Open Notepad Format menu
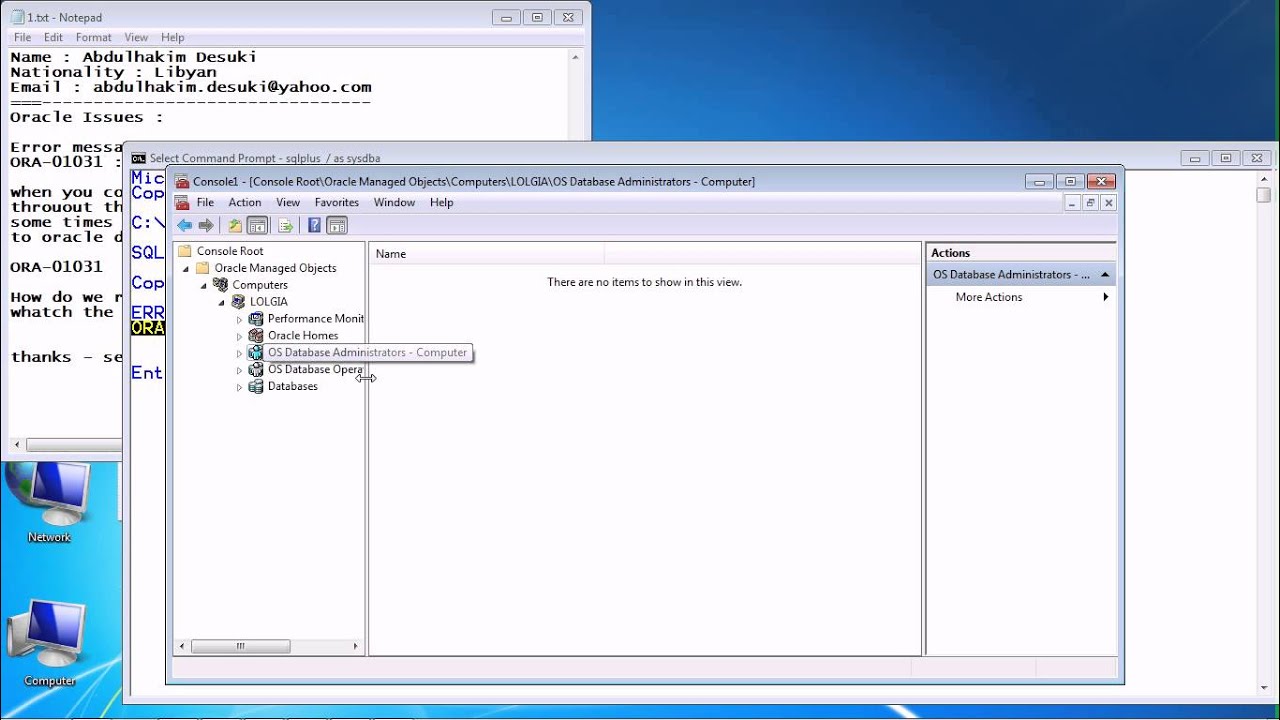The width and height of the screenshot is (1280, 720). point(94,37)
